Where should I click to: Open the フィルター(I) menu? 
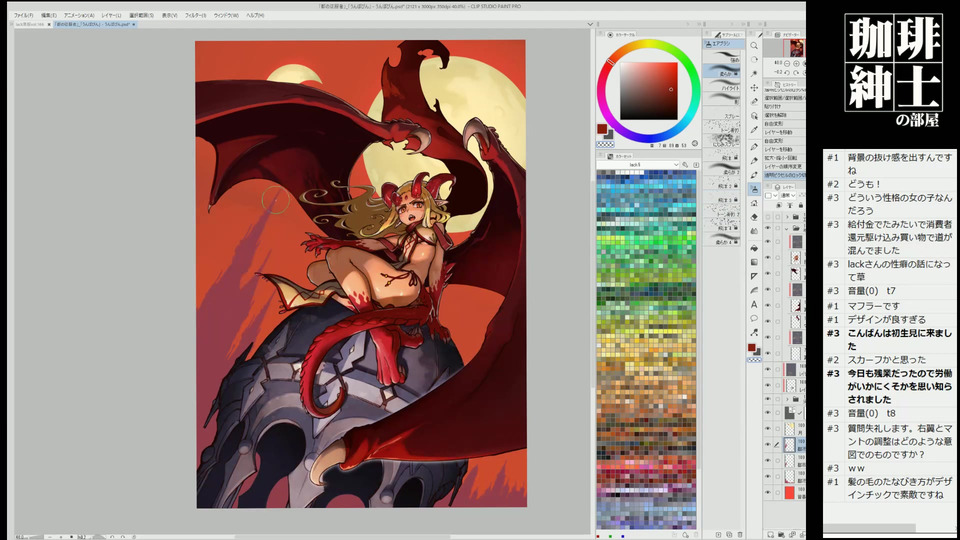pyautogui.click(x=195, y=15)
